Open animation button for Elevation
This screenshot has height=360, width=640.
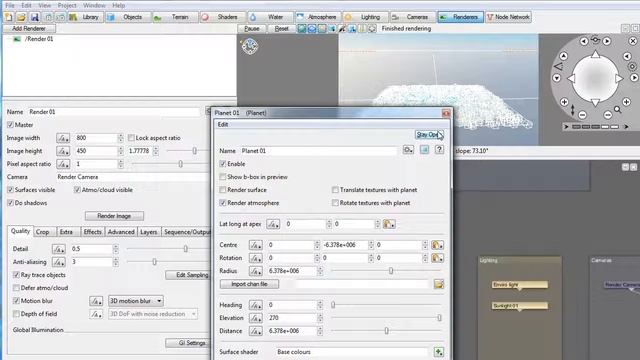coord(256,318)
